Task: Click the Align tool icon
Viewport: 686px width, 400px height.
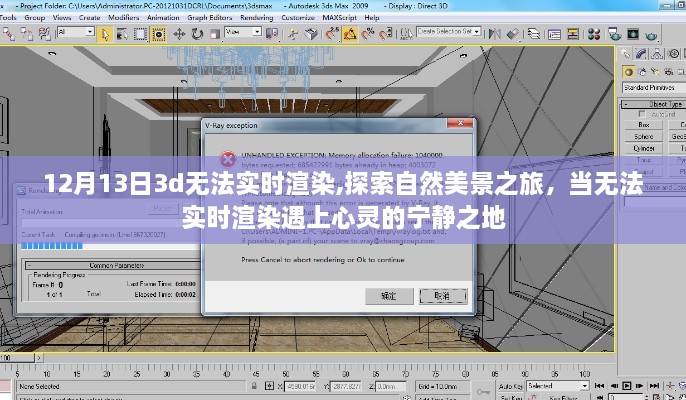Action: pyautogui.click(x=513, y=34)
